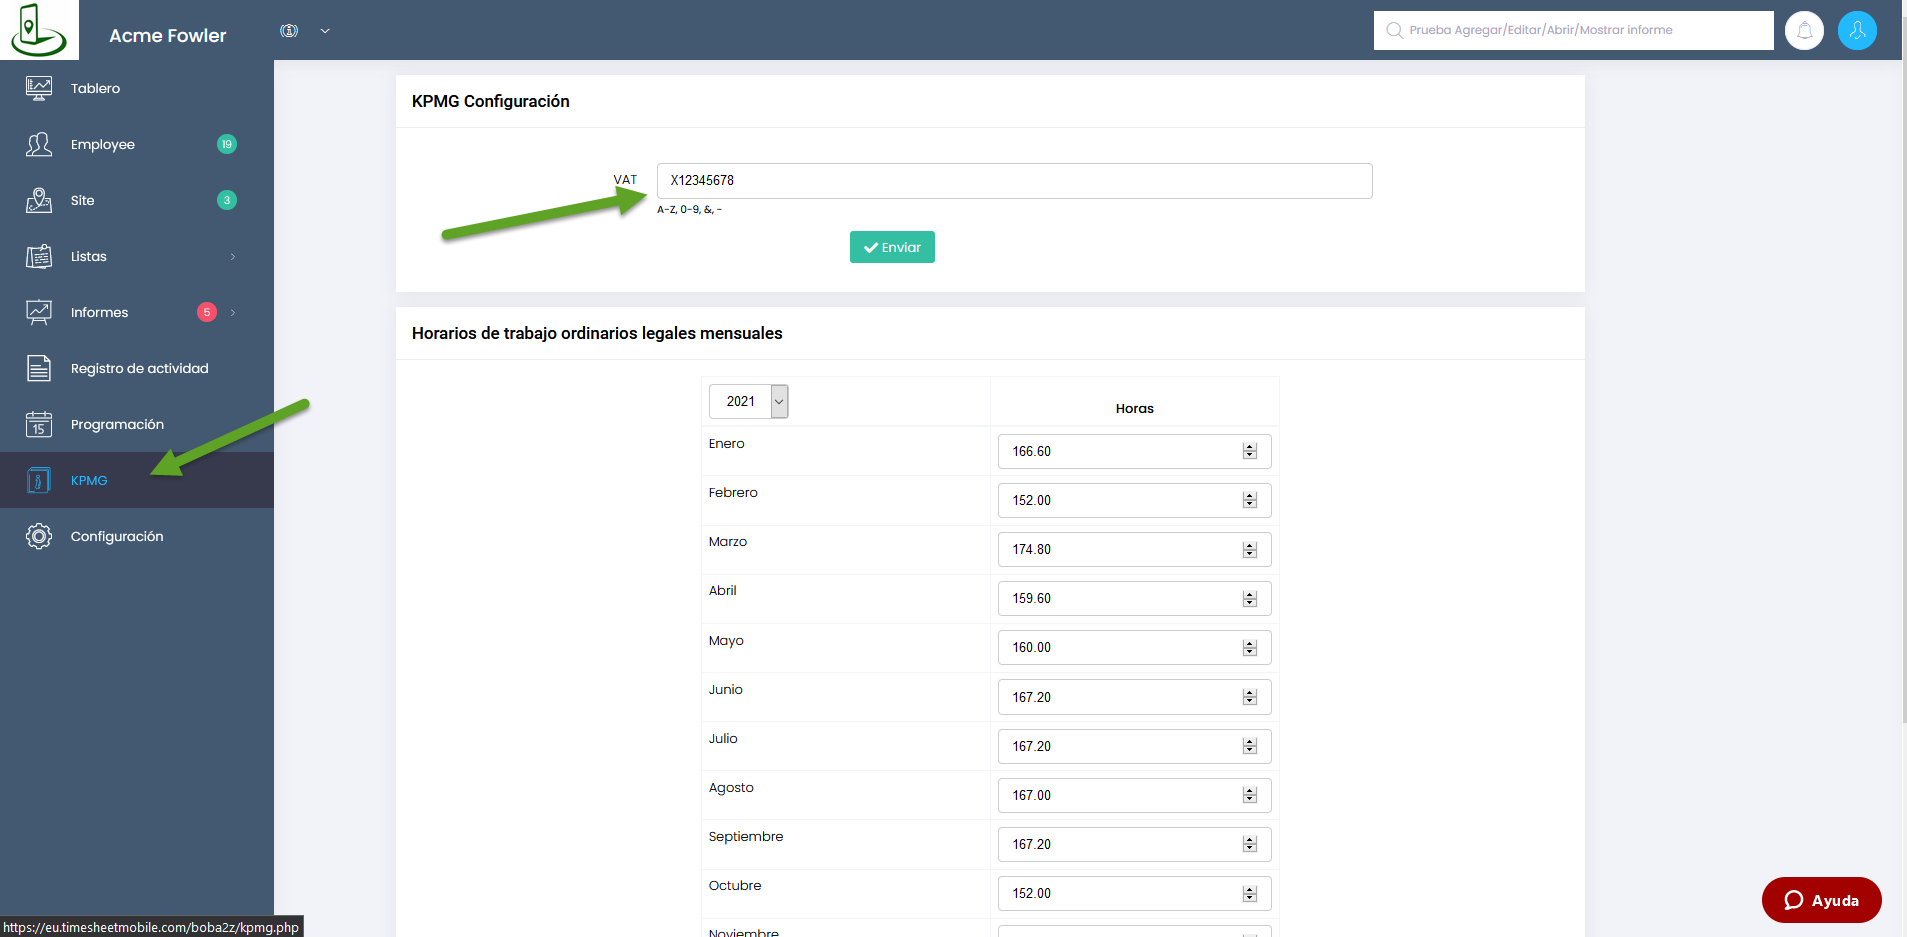1907x937 pixels.
Task: Expand the header dropdown chevron
Action: coord(325,31)
